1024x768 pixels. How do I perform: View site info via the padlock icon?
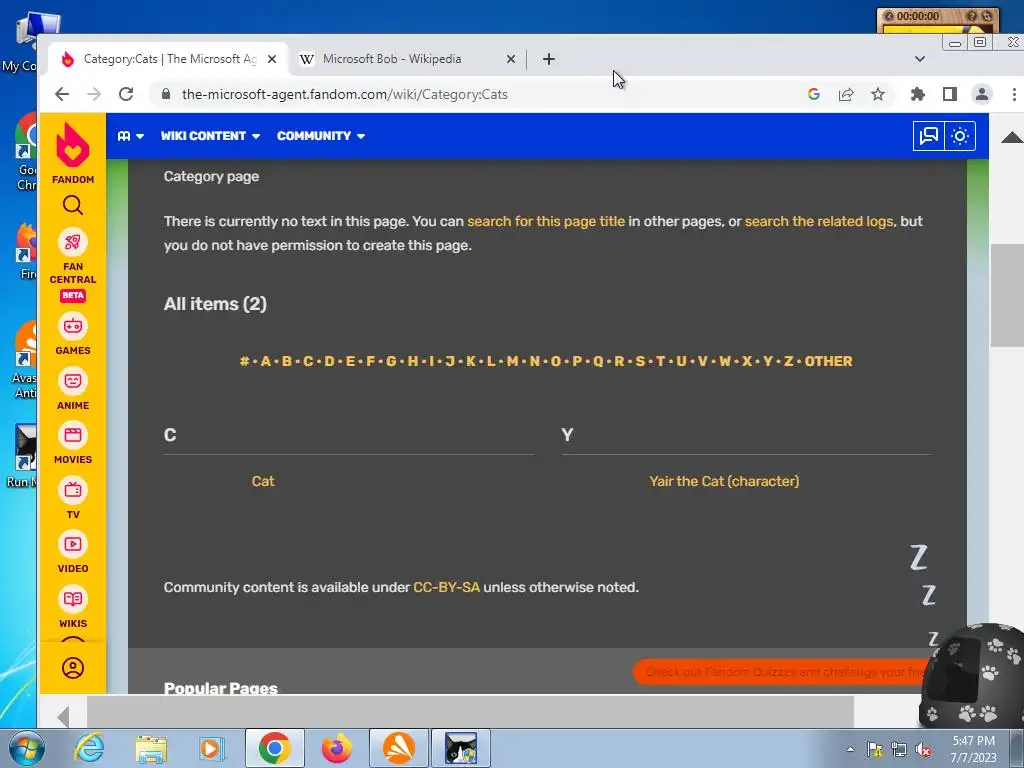166,94
